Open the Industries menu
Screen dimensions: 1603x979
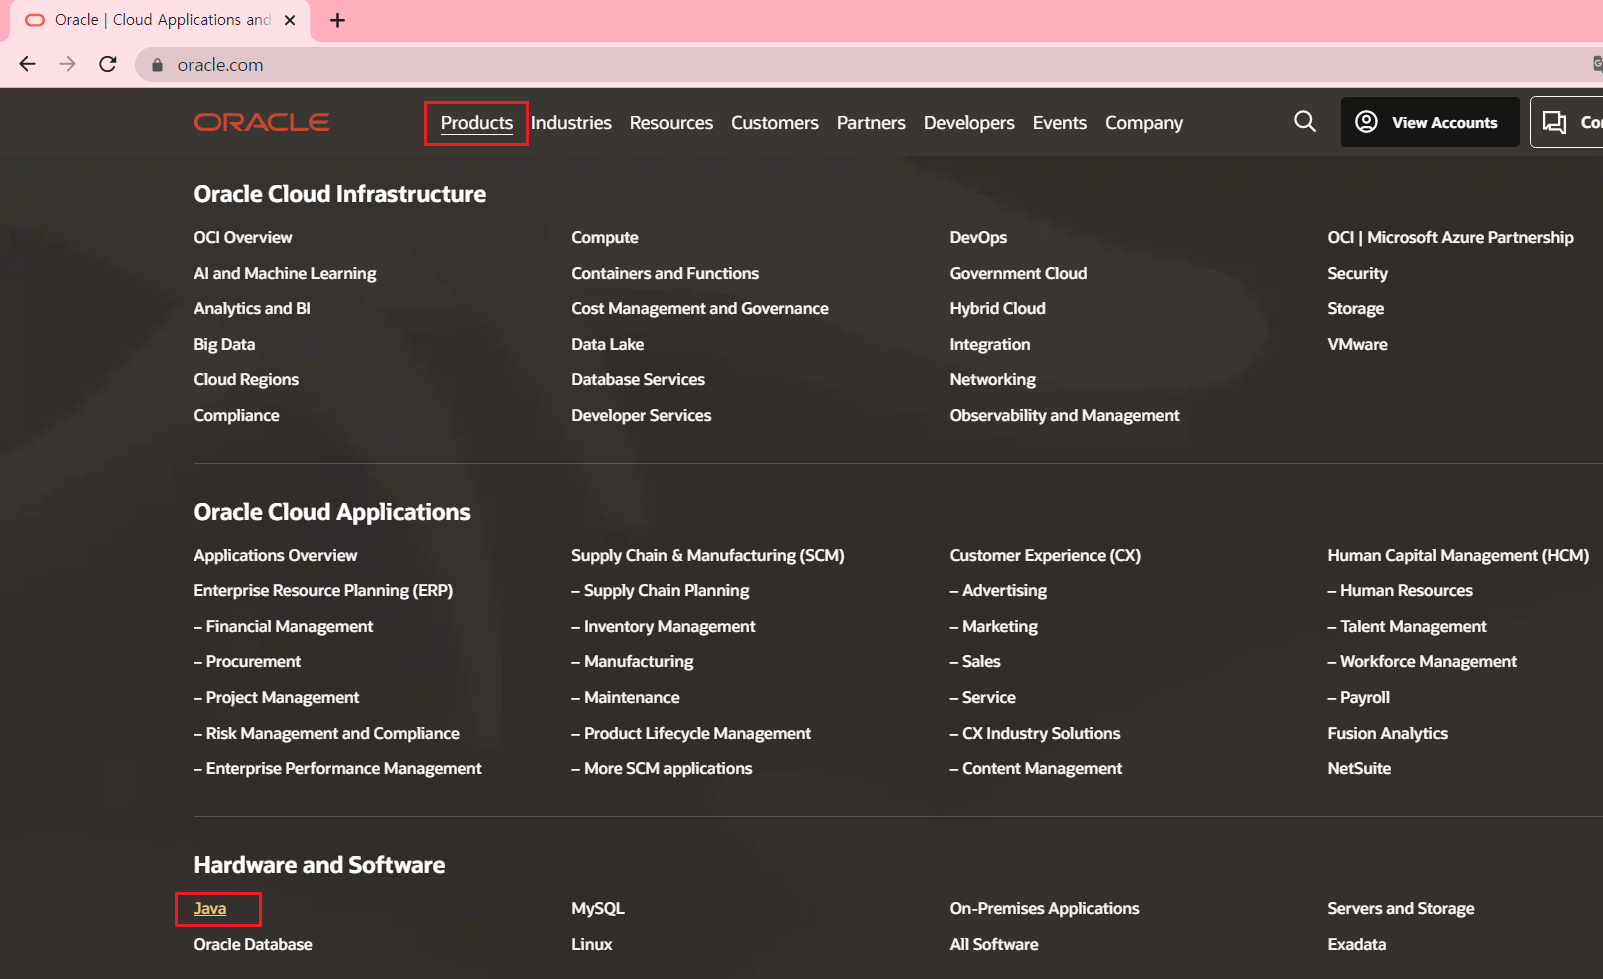[x=571, y=123]
